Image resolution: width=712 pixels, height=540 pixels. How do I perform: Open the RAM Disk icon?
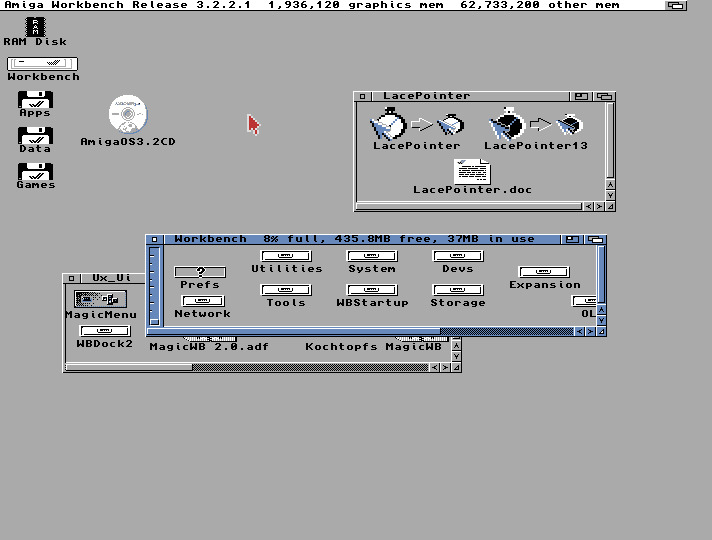[x=35, y=27]
